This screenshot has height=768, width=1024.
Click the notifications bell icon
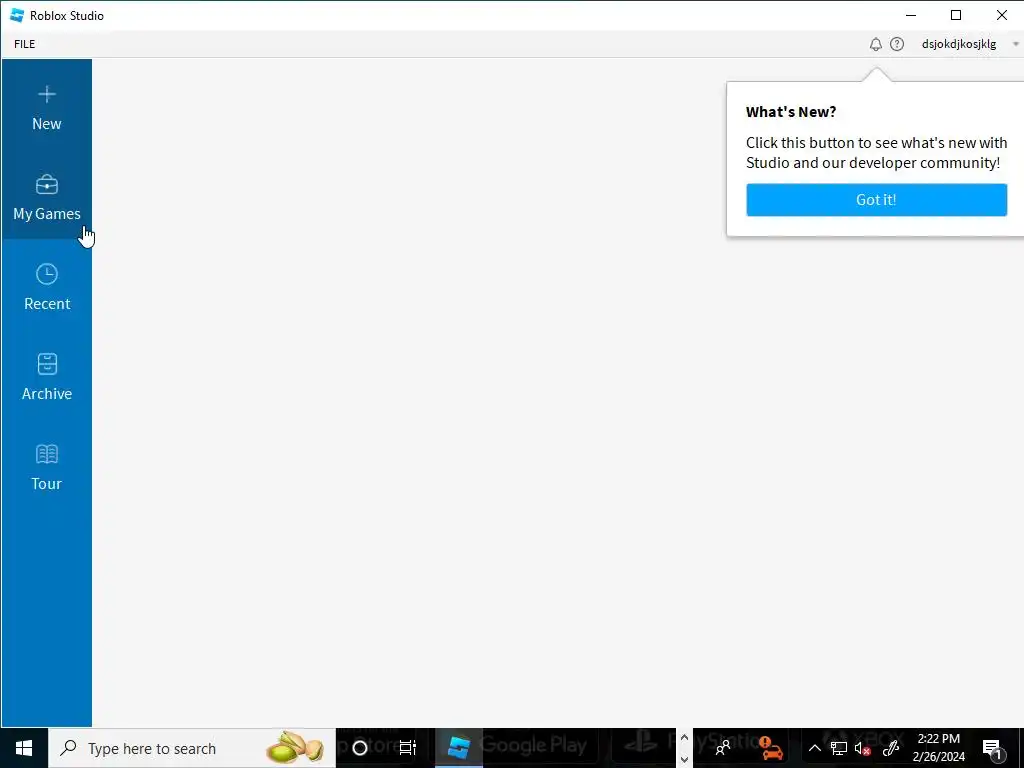876,44
